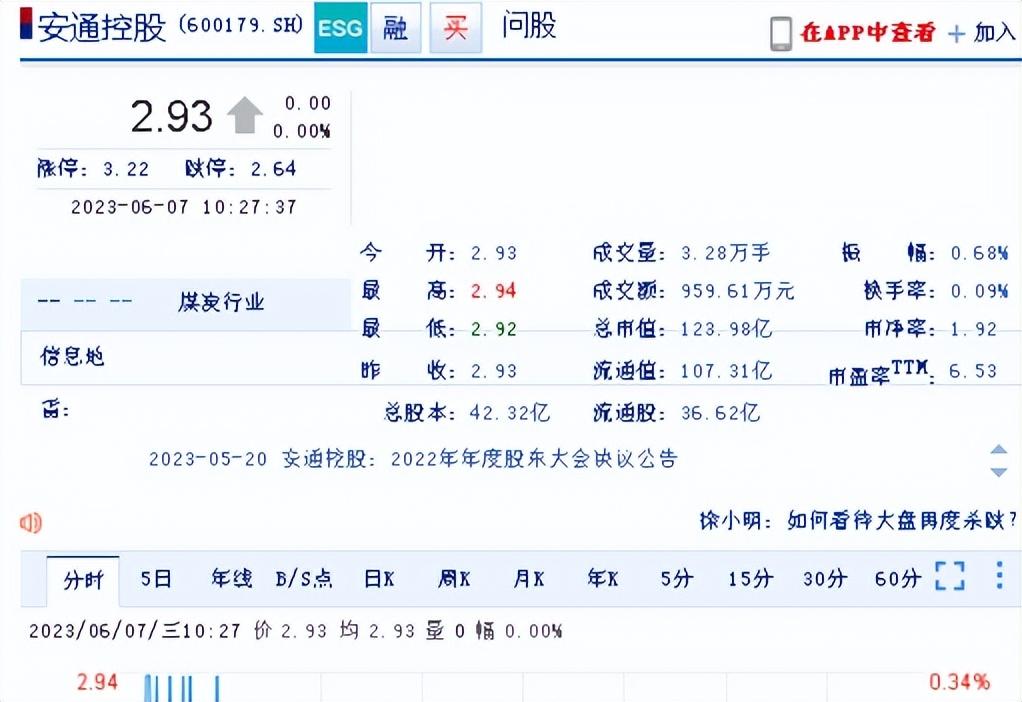
Task: Click the 买 buy badge
Action: (456, 28)
